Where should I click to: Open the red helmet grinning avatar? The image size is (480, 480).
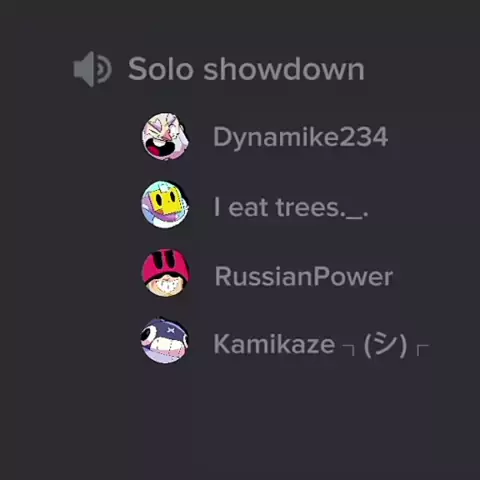point(166,273)
